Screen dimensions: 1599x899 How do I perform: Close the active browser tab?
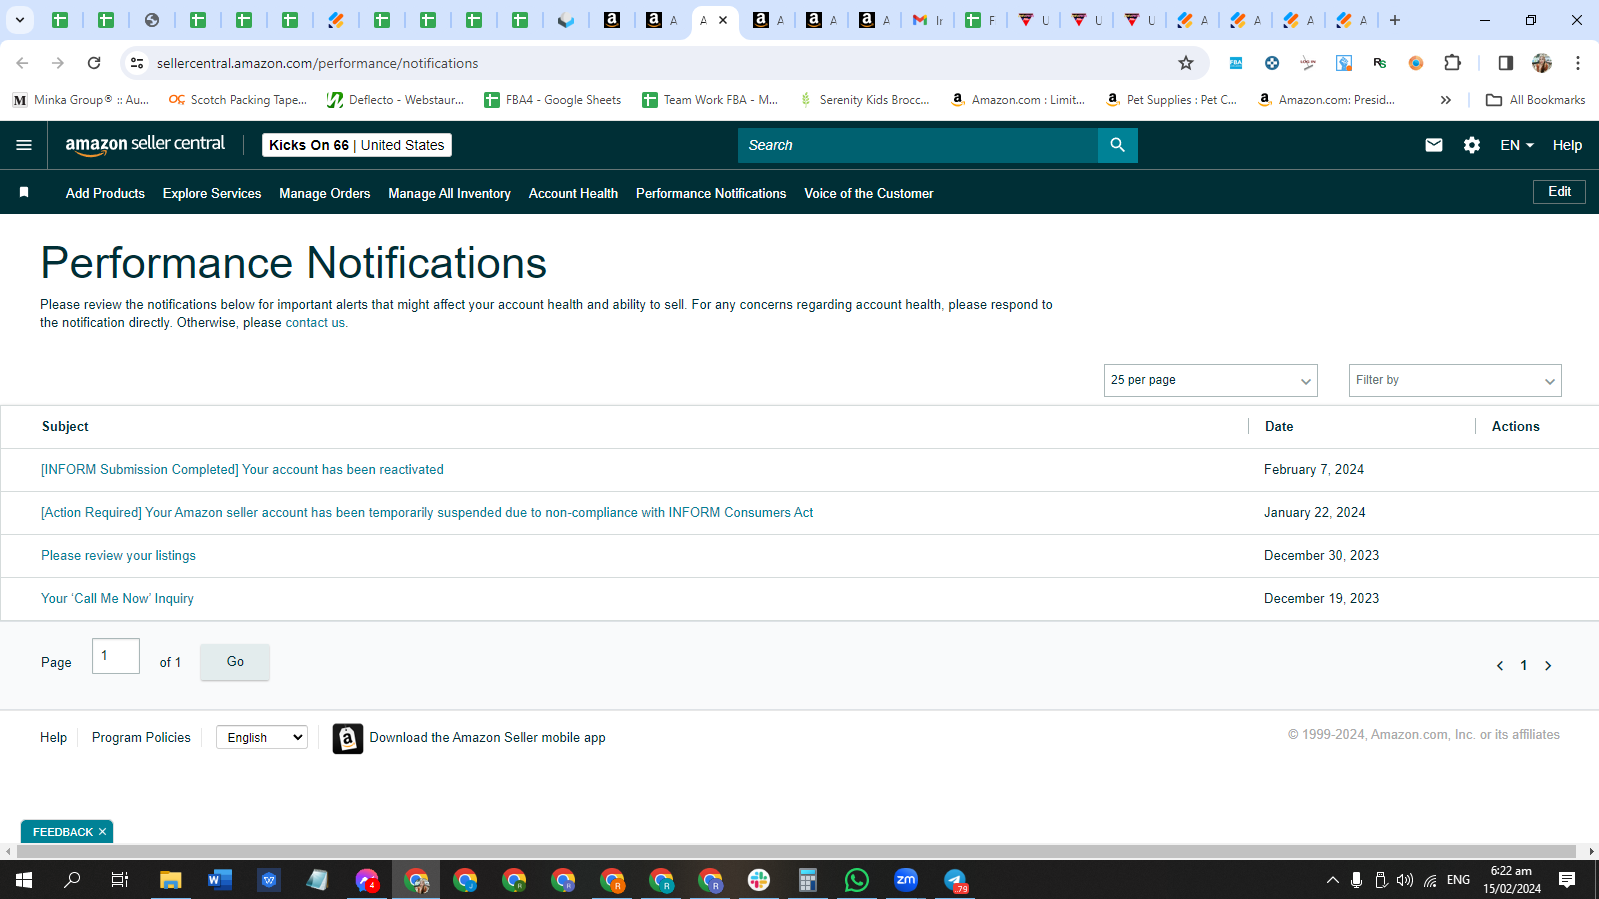[723, 20]
